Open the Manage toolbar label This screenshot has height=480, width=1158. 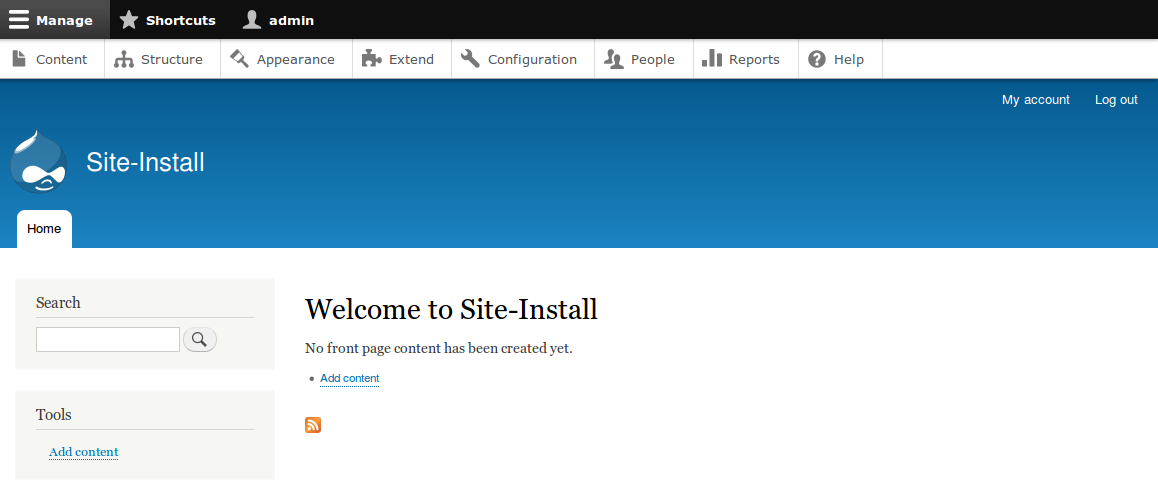(x=64, y=21)
